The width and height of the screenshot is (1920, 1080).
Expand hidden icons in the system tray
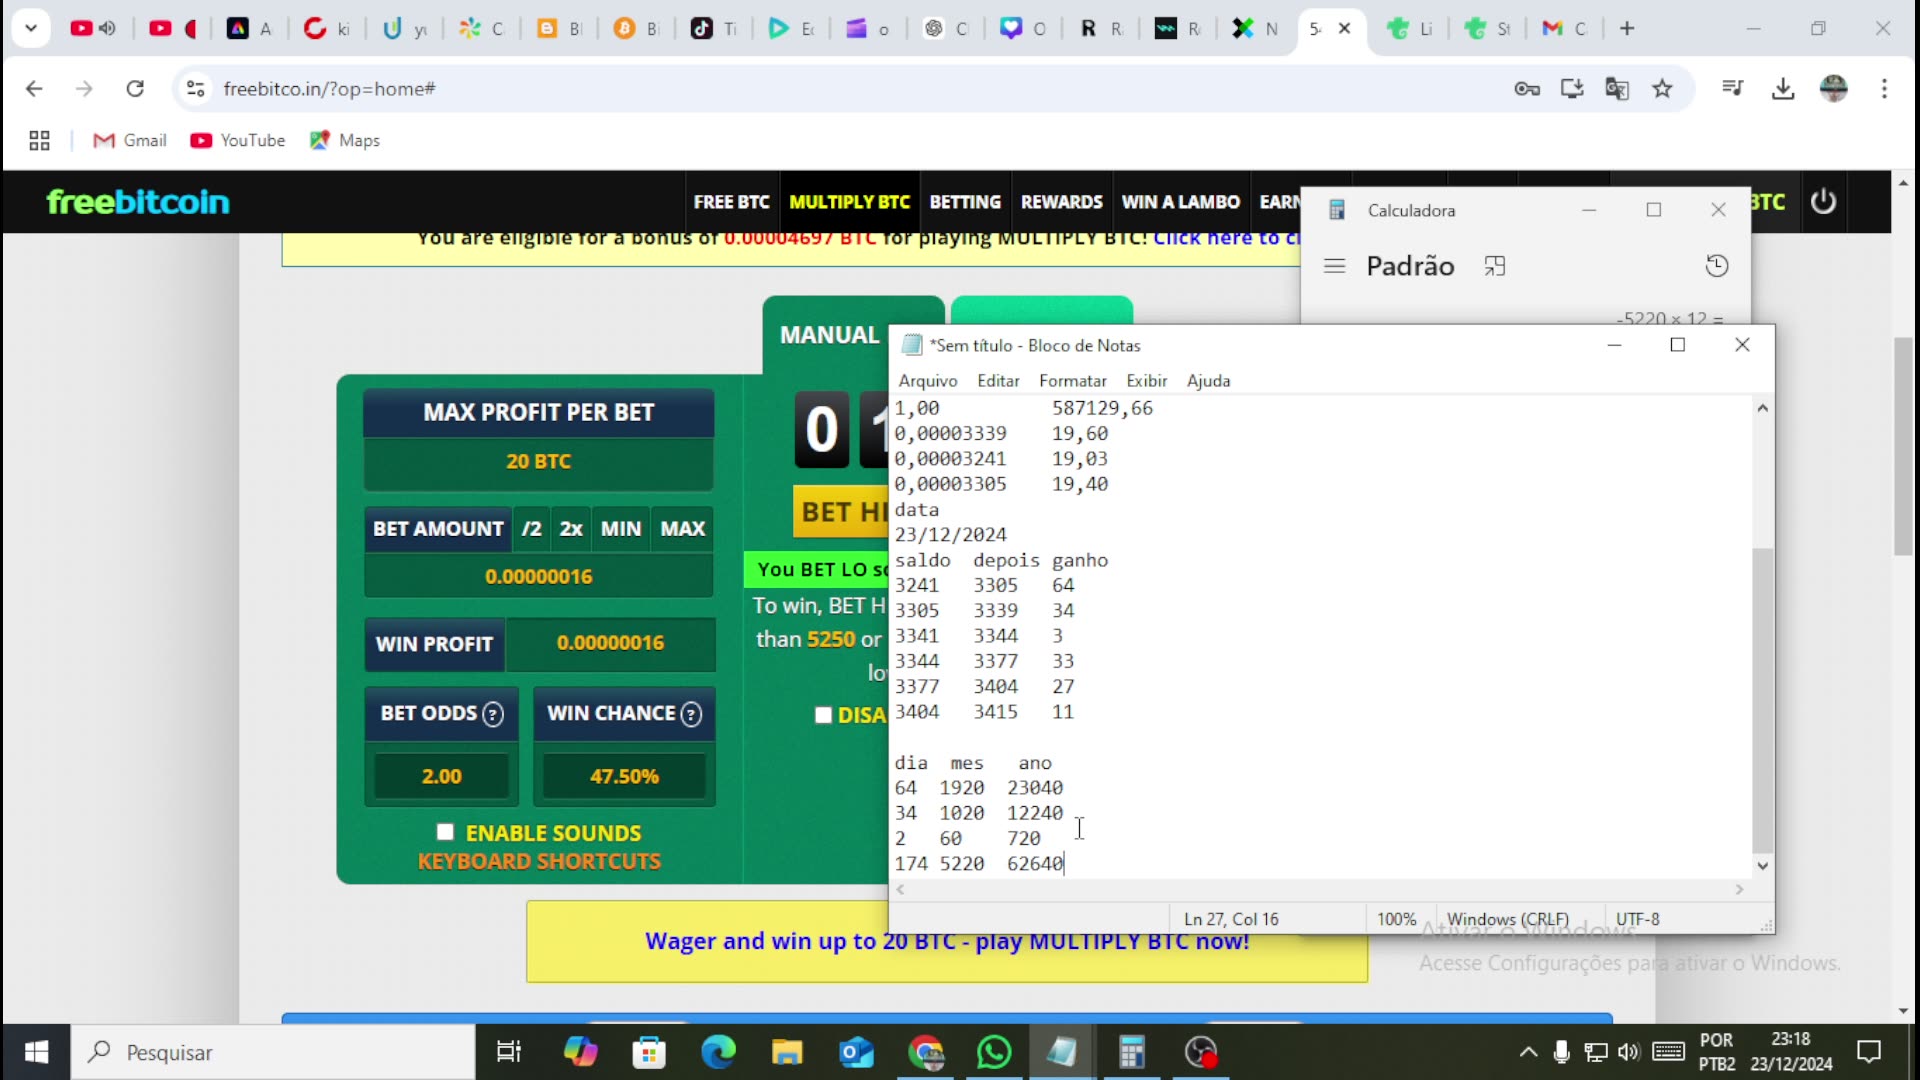coord(1529,1052)
